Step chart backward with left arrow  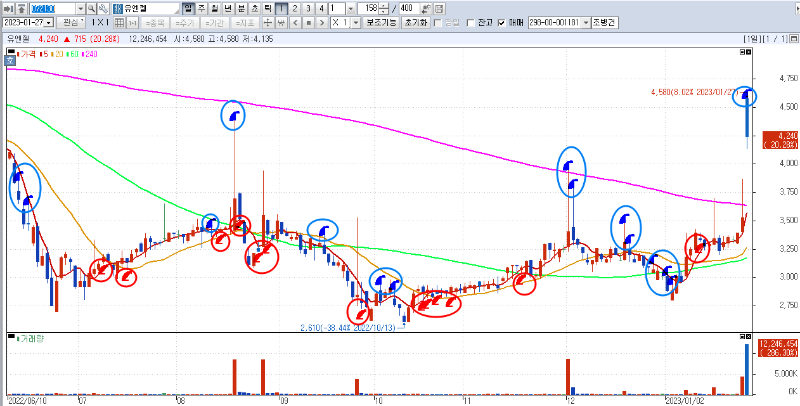[295, 23]
